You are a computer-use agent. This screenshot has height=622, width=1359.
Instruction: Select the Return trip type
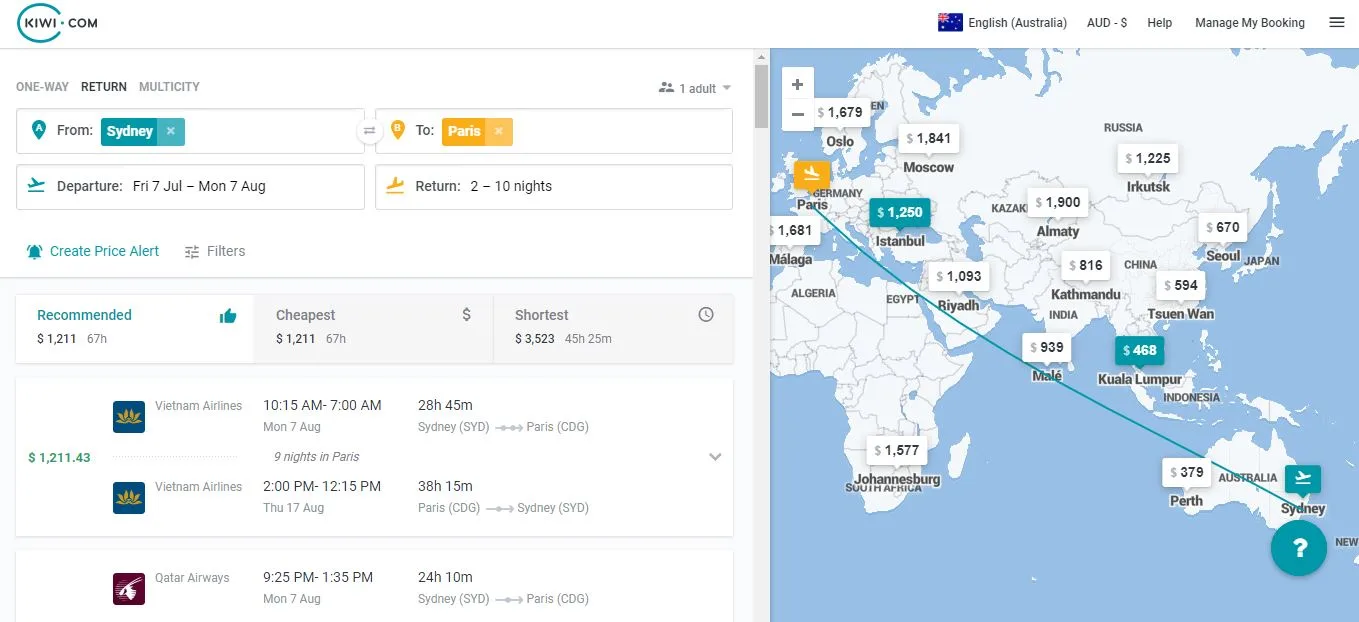[x=104, y=87]
